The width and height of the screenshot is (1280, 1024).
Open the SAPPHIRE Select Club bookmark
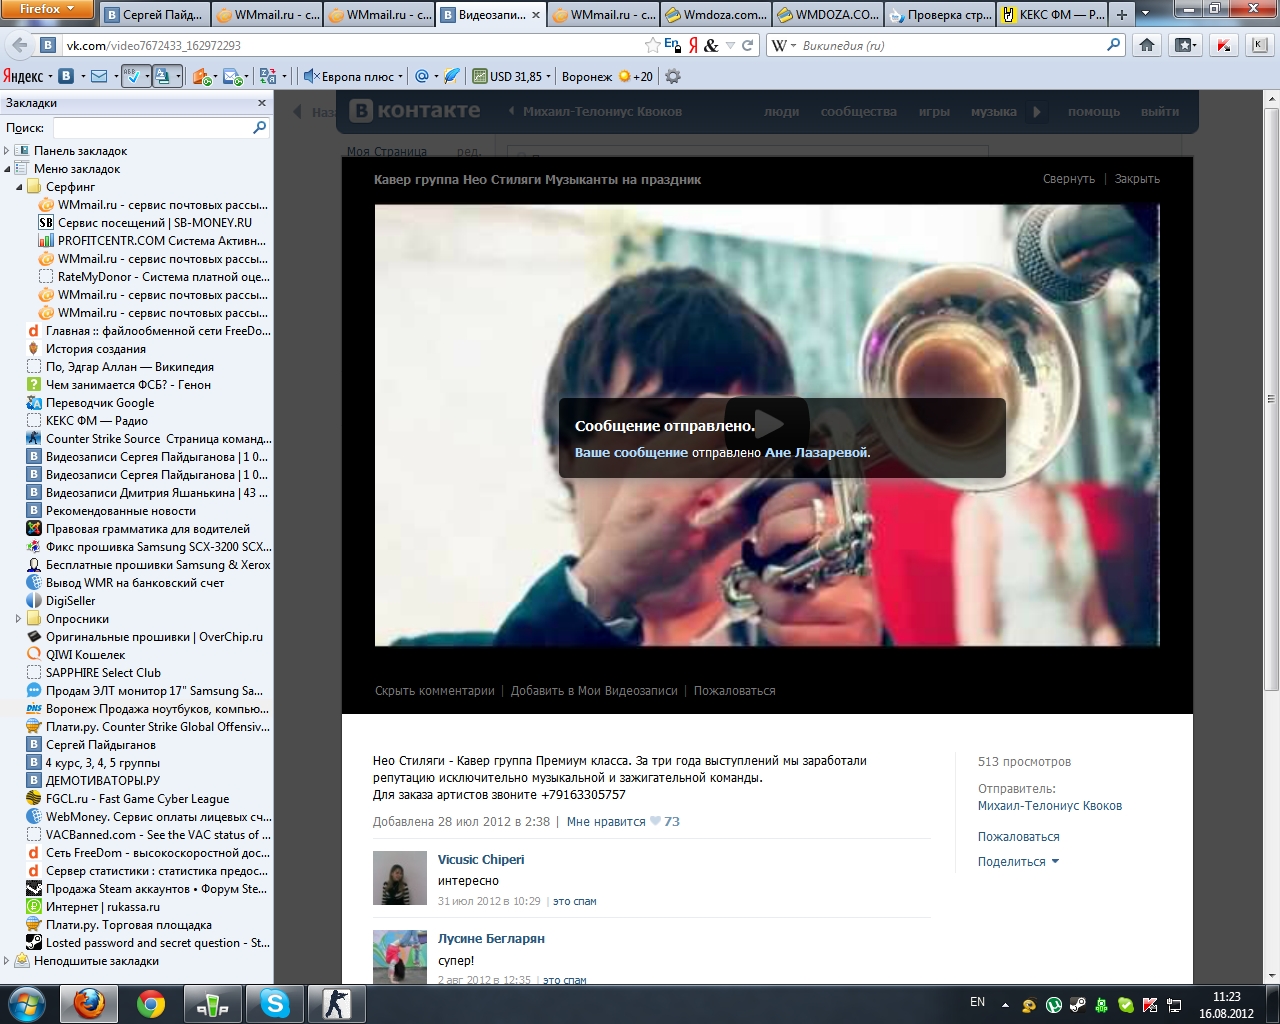click(103, 673)
